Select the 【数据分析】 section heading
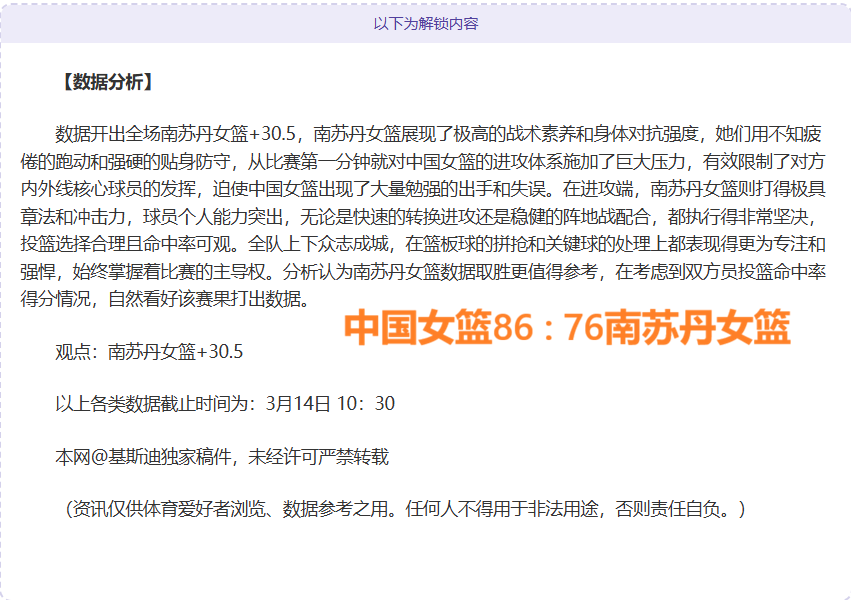Viewport: 851px width, 600px height. point(106,83)
